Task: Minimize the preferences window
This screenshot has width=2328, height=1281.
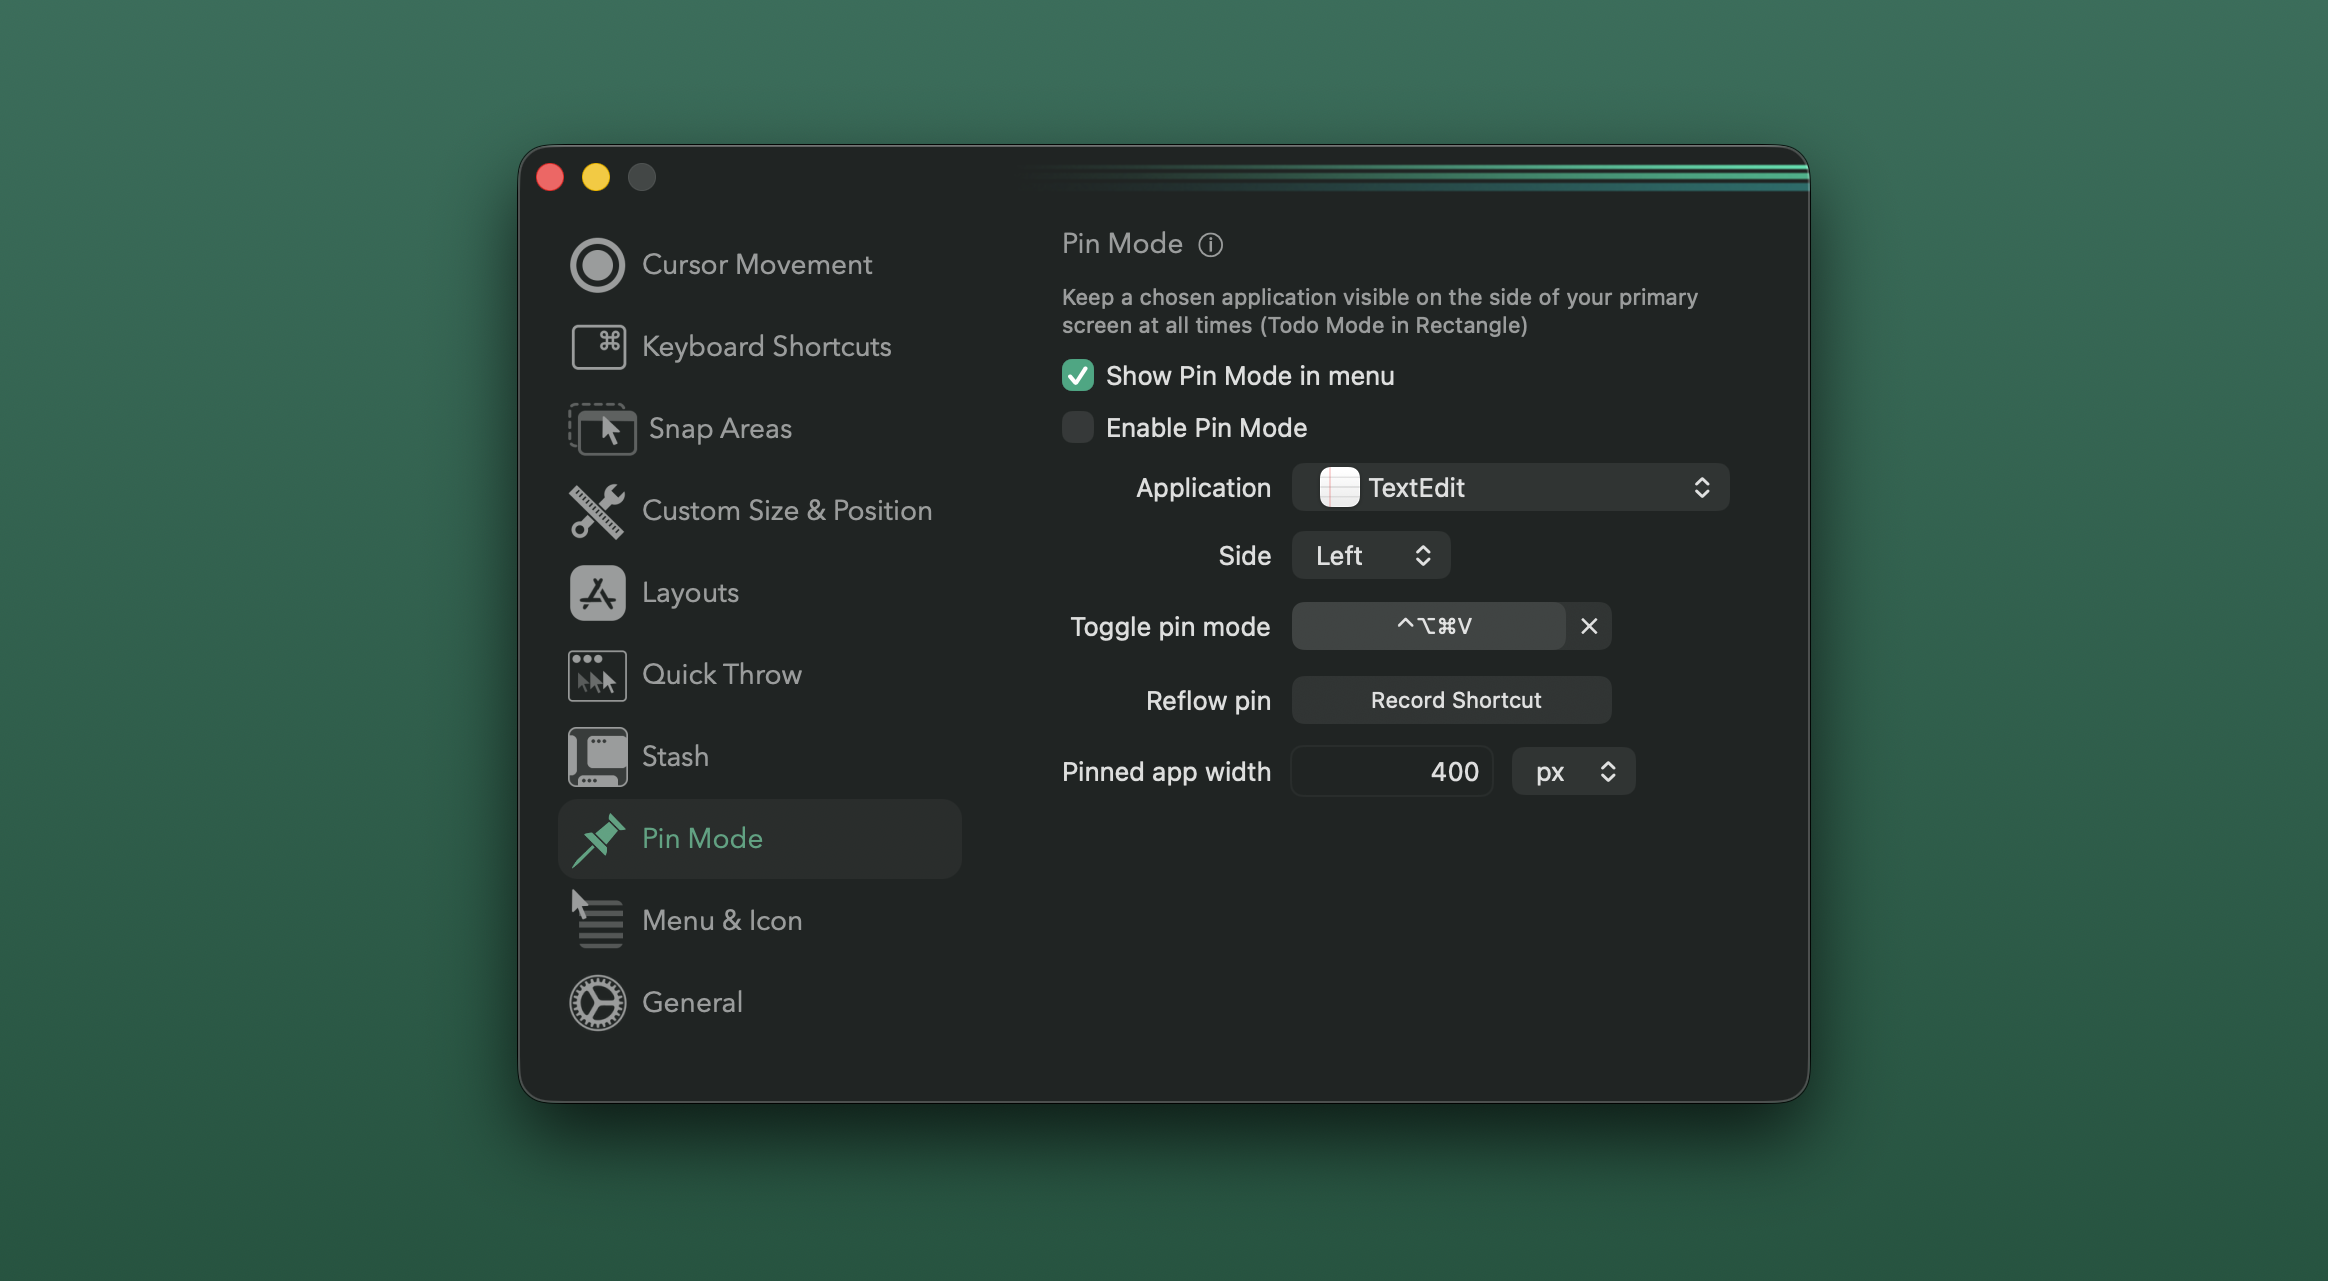Action: click(x=596, y=177)
